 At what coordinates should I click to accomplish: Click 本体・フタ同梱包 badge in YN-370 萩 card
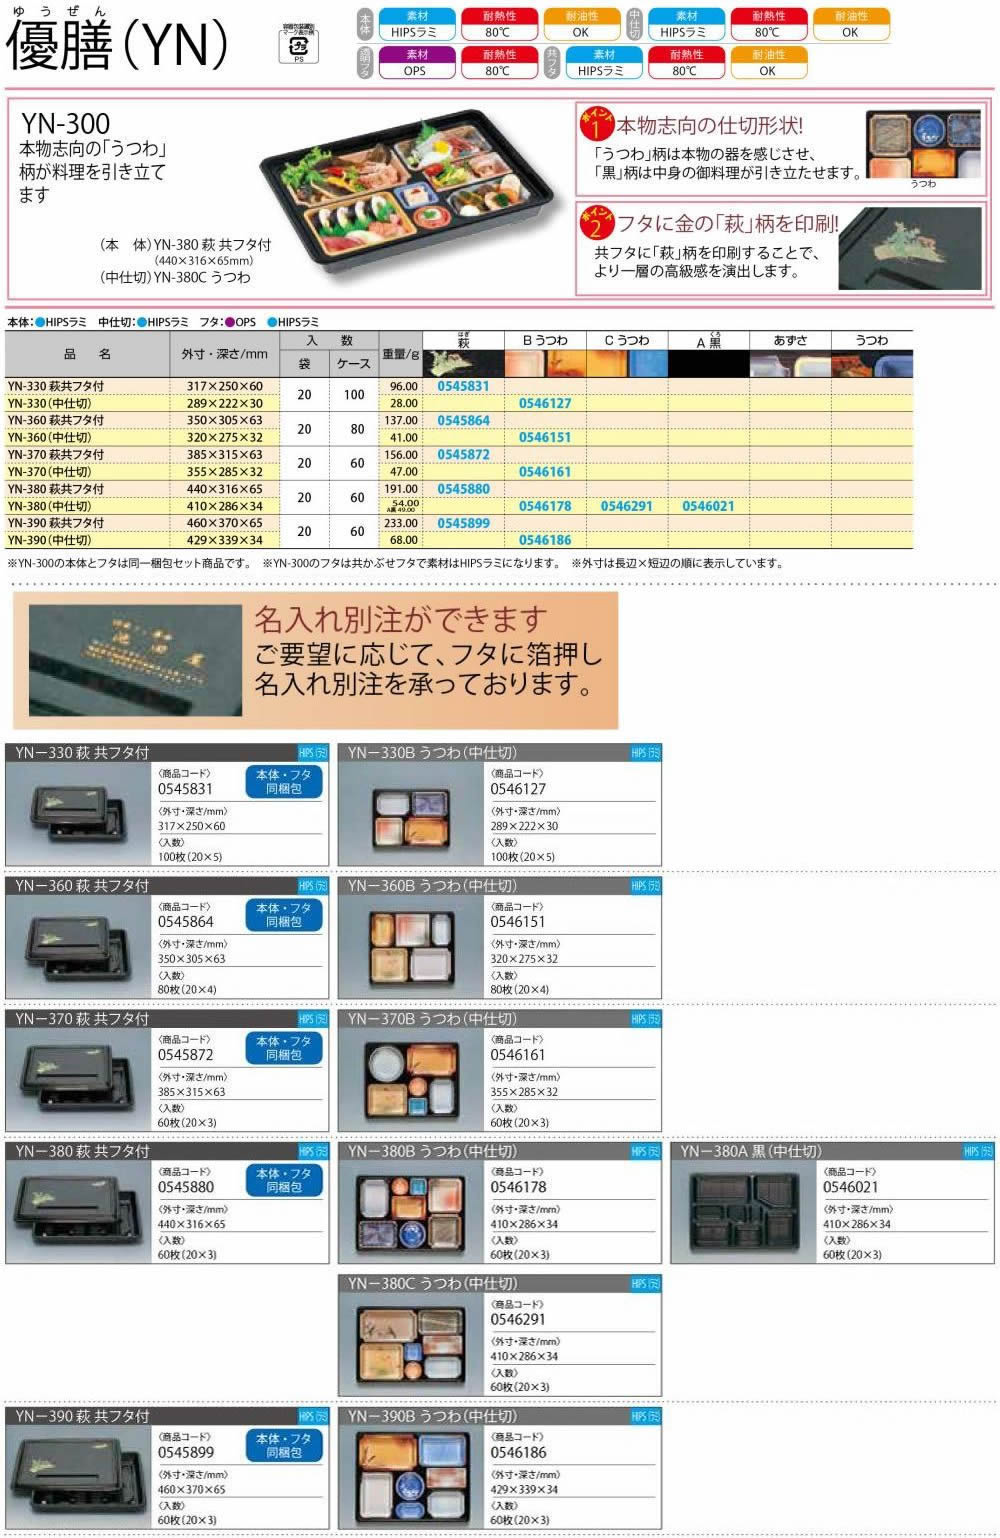click(x=284, y=1048)
